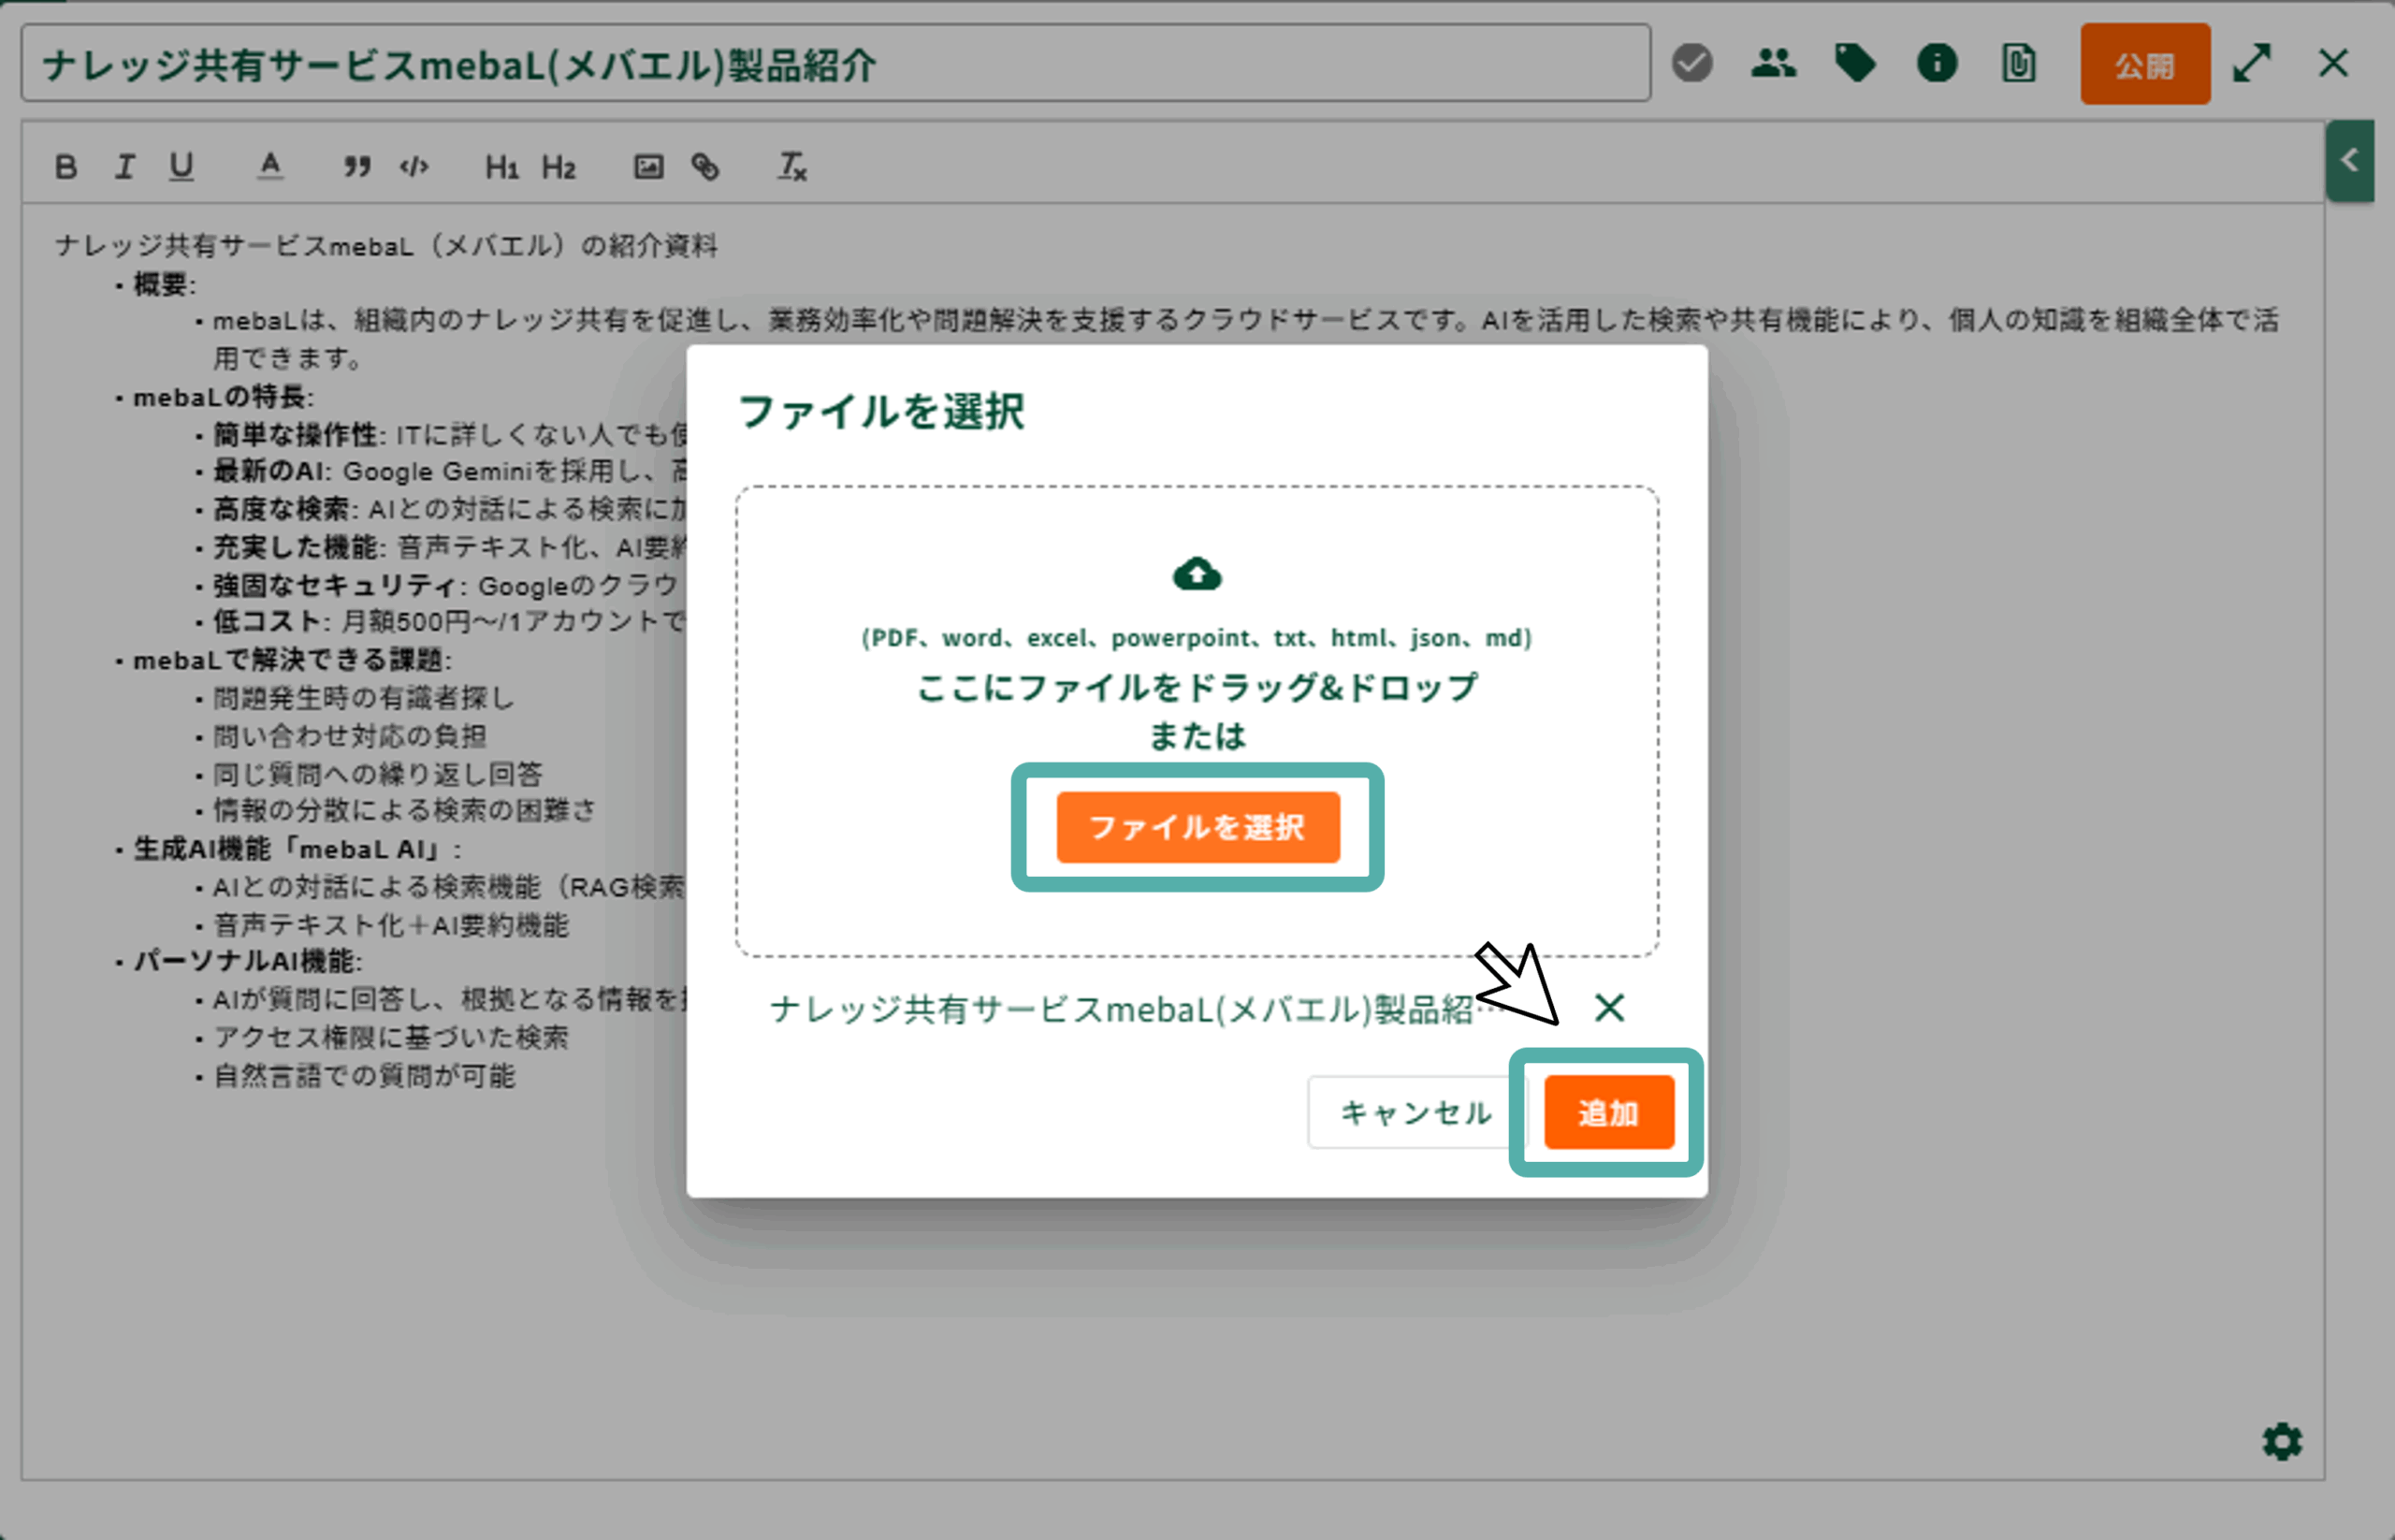This screenshot has width=2395, height=1540.
Task: Open the tag icon in header
Action: coord(1855,63)
